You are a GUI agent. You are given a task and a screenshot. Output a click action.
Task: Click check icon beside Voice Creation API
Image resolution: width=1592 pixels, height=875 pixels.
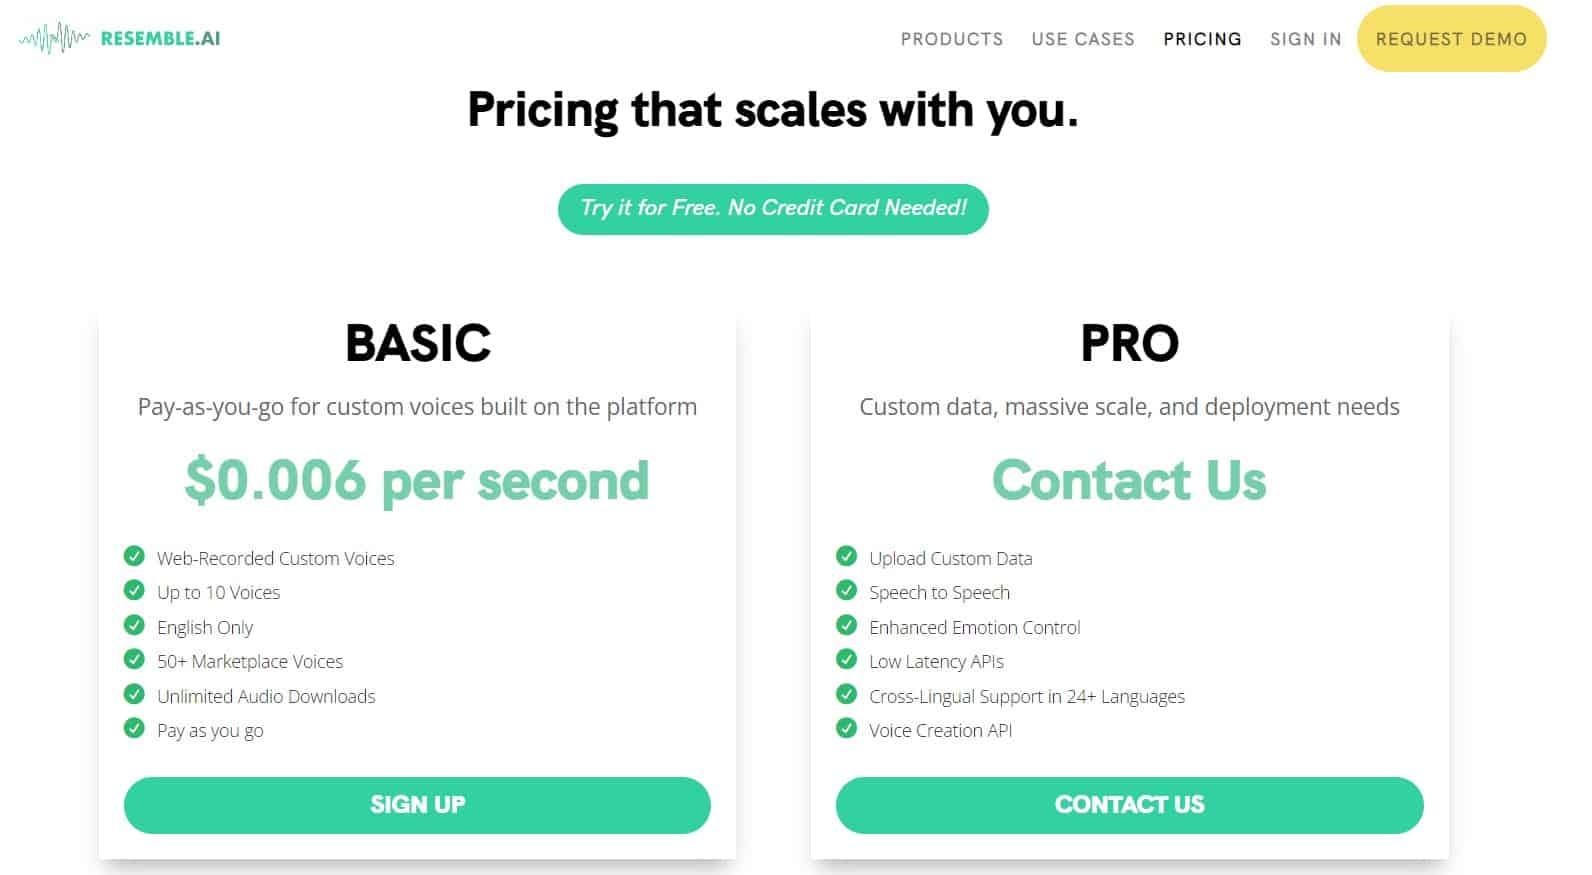[846, 728]
